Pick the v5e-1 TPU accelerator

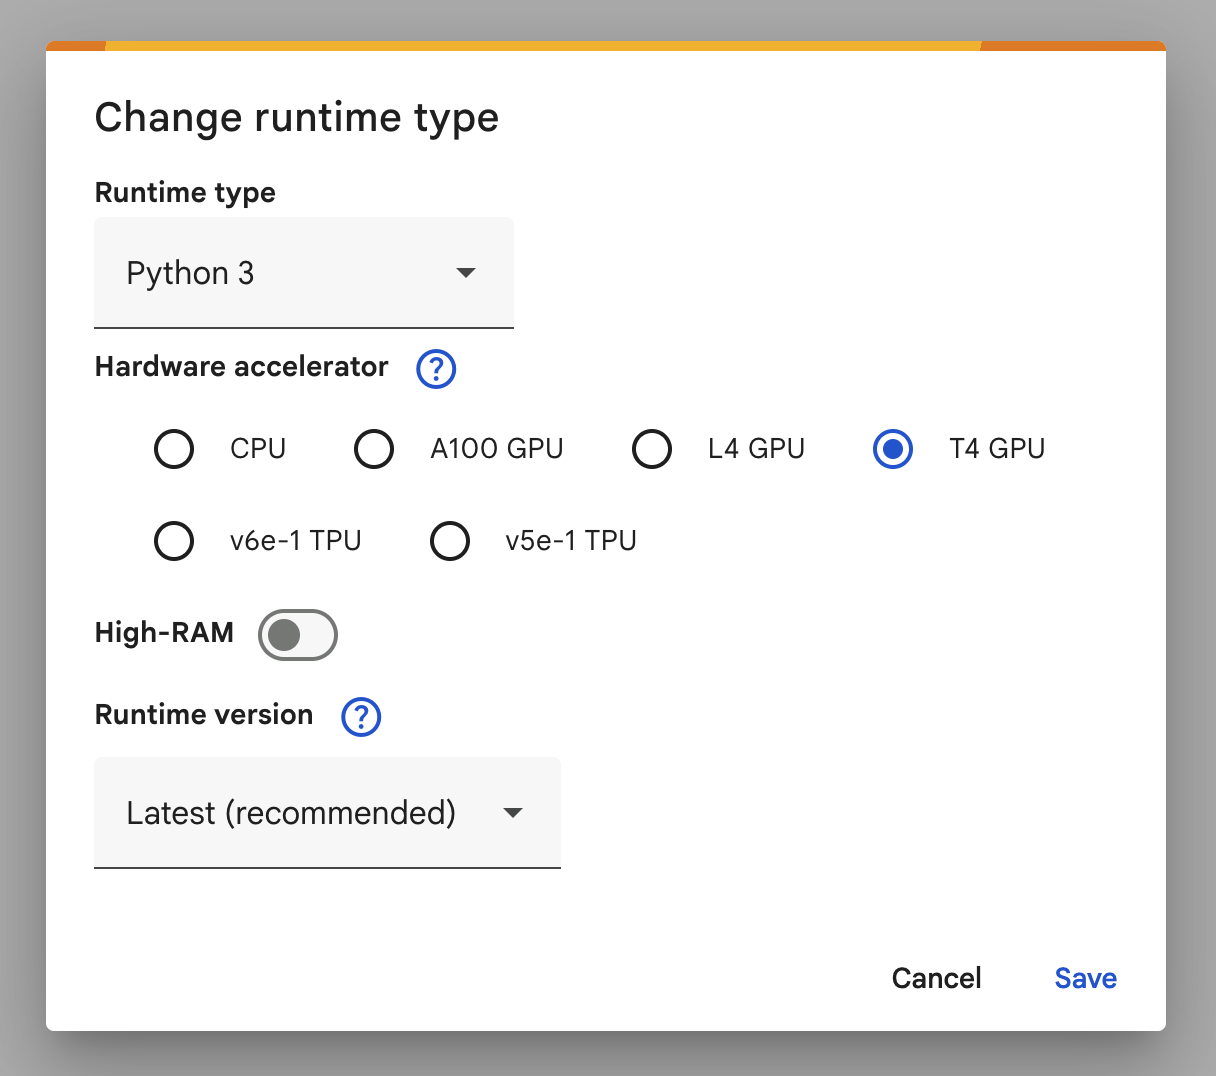pyautogui.click(x=450, y=541)
